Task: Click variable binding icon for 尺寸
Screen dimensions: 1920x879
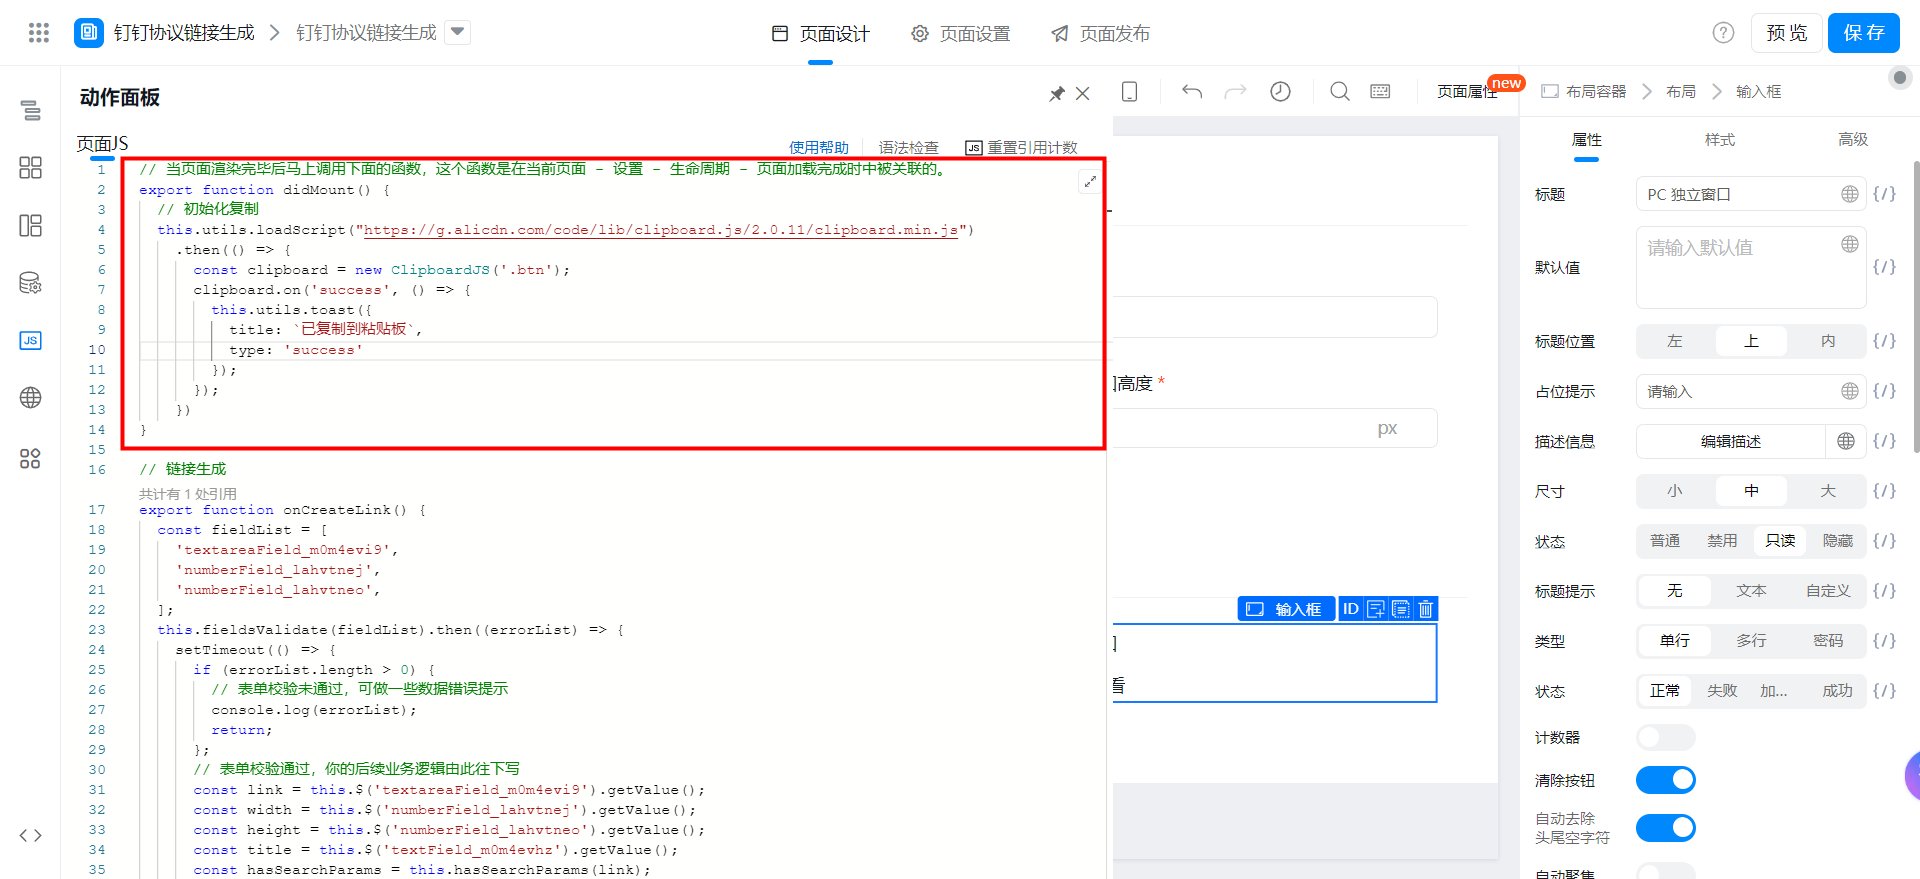Action: [x=1885, y=491]
